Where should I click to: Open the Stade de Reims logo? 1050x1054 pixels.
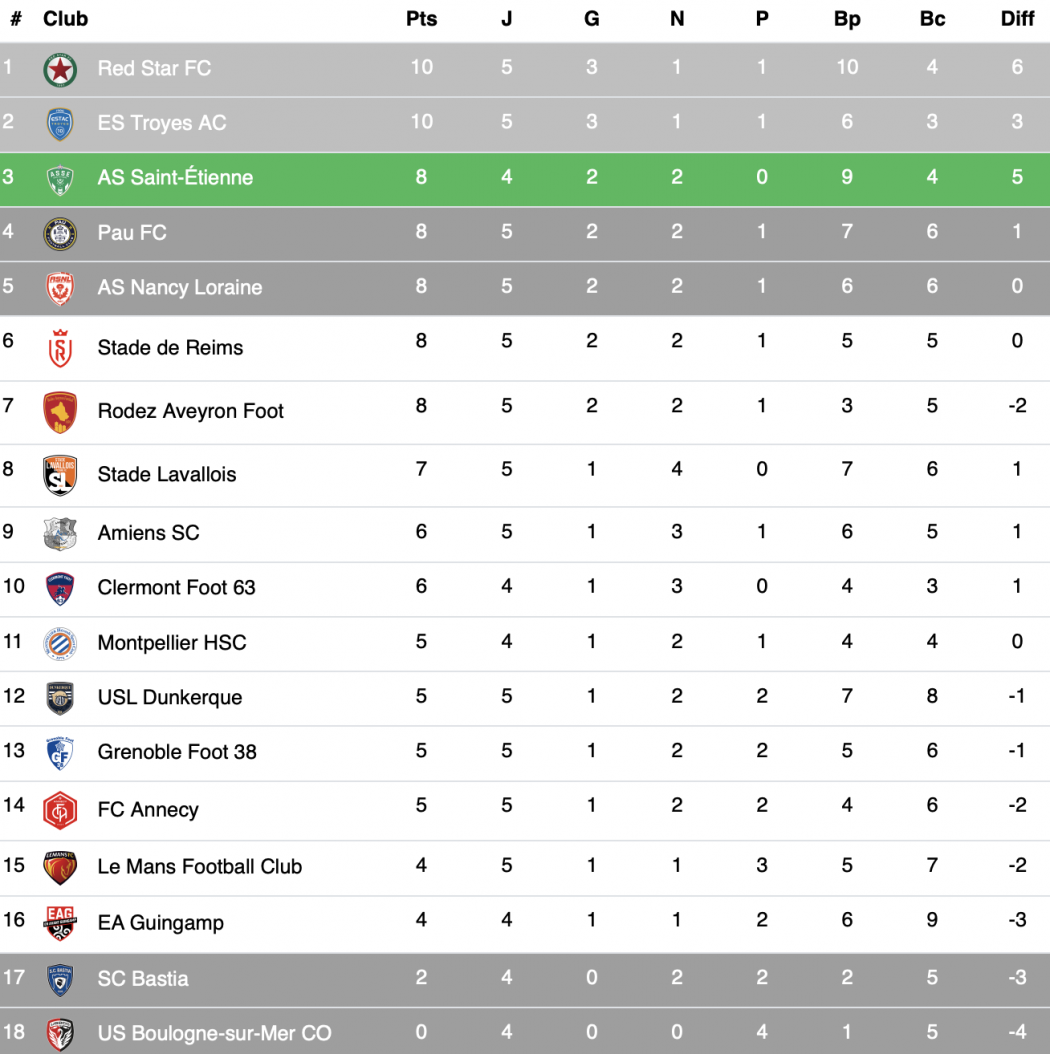pyautogui.click(x=60, y=348)
